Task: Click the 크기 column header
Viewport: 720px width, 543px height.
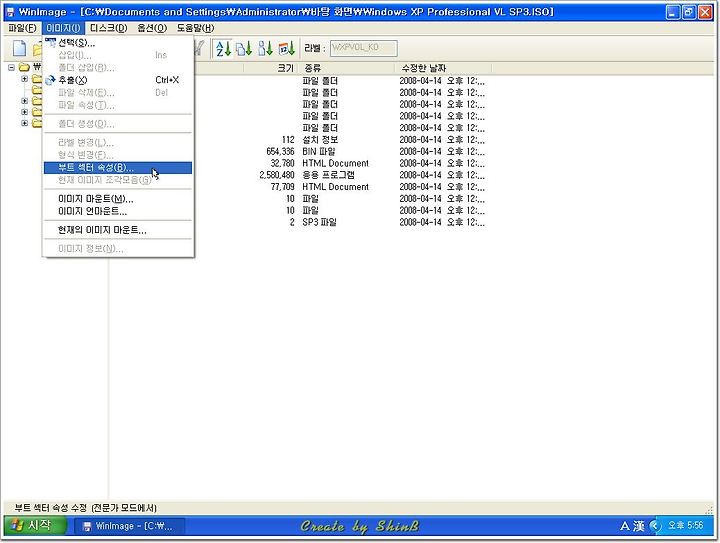Action: [271, 68]
